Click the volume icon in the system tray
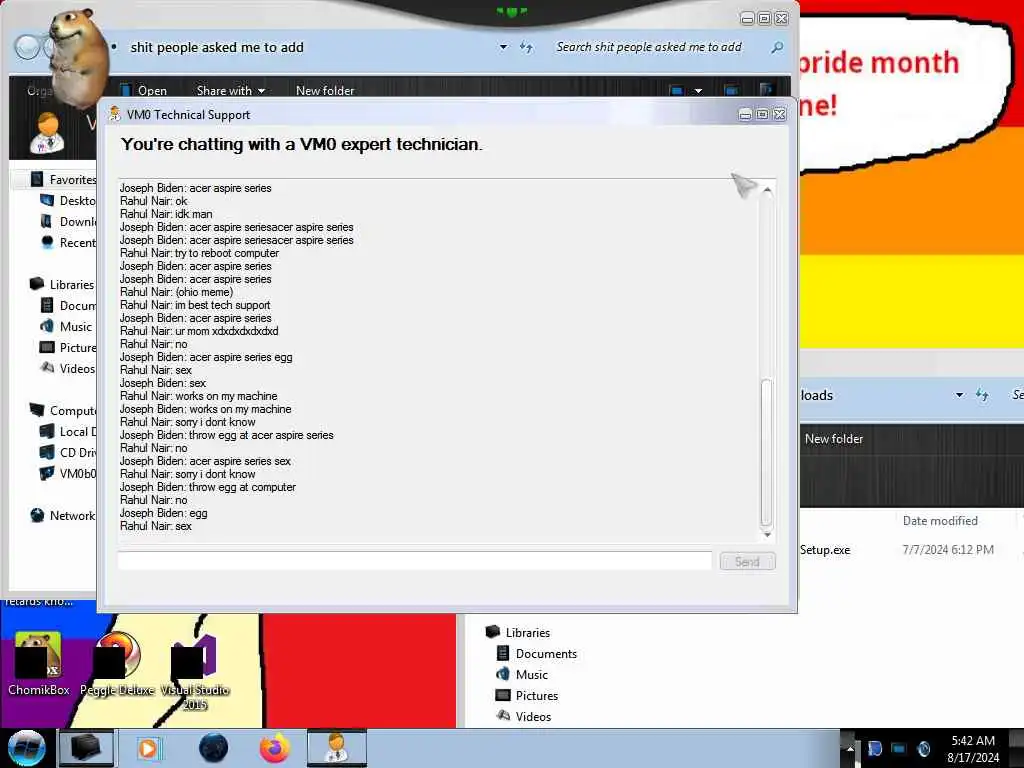1024x768 pixels. (923, 749)
